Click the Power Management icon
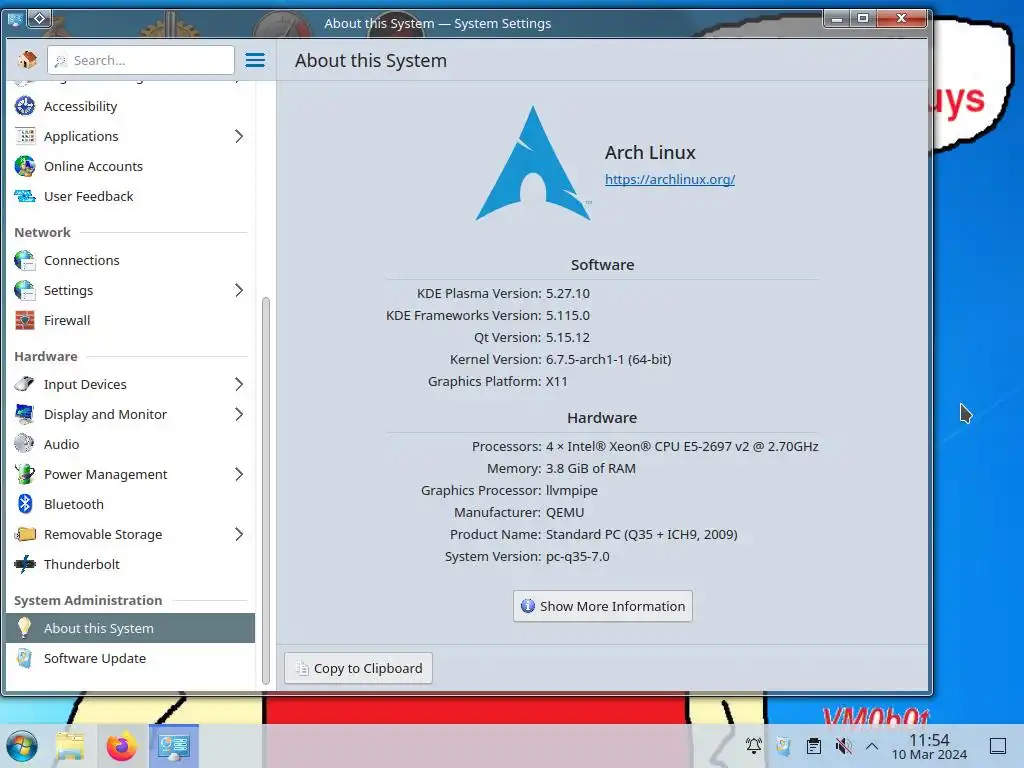1024x768 pixels. click(x=25, y=474)
